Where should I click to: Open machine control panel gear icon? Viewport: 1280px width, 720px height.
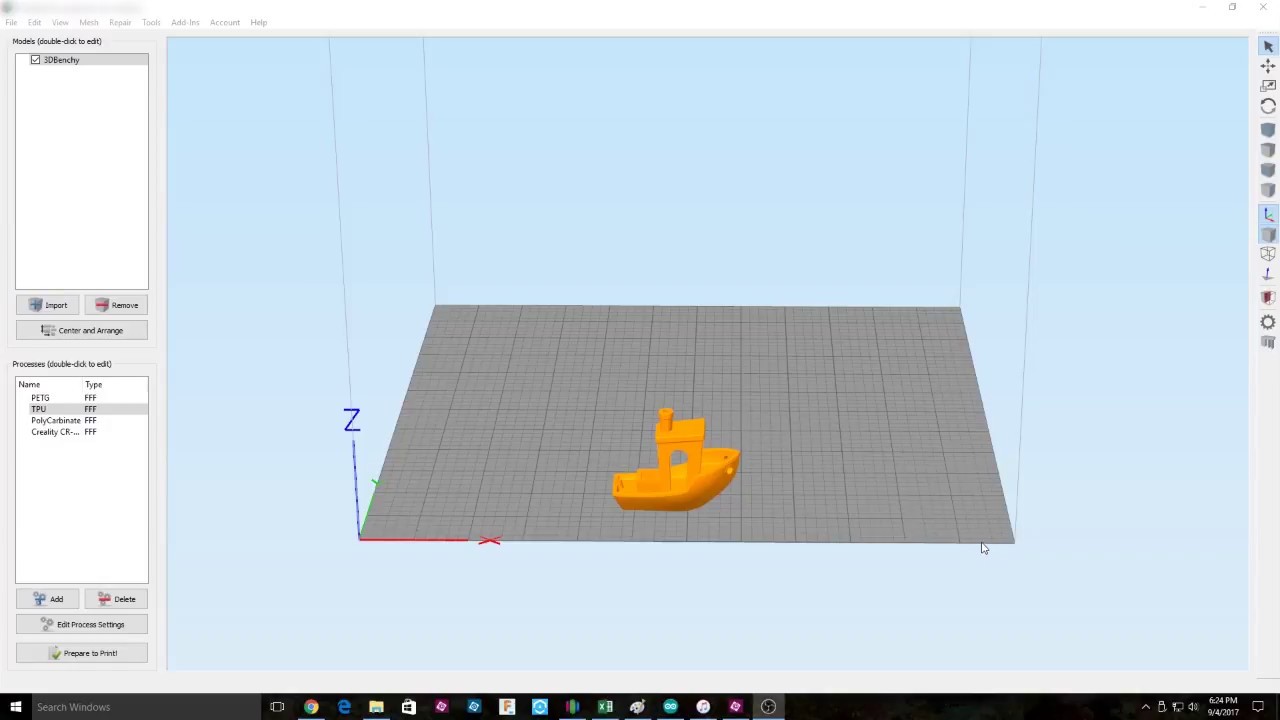click(1268, 322)
